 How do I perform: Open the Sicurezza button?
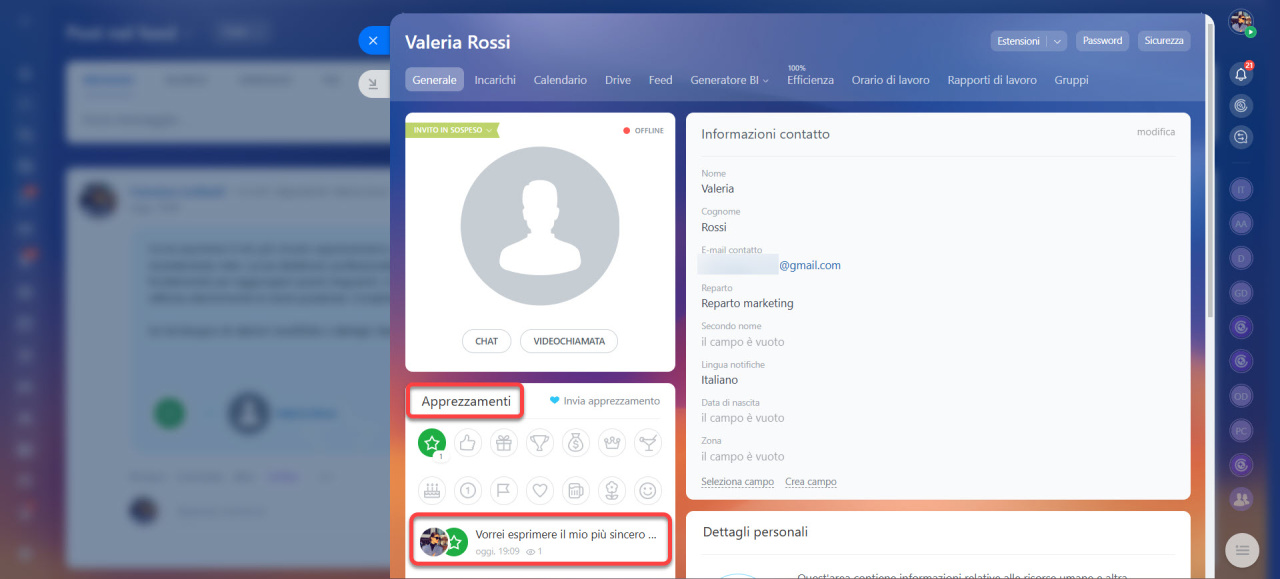click(x=1164, y=41)
